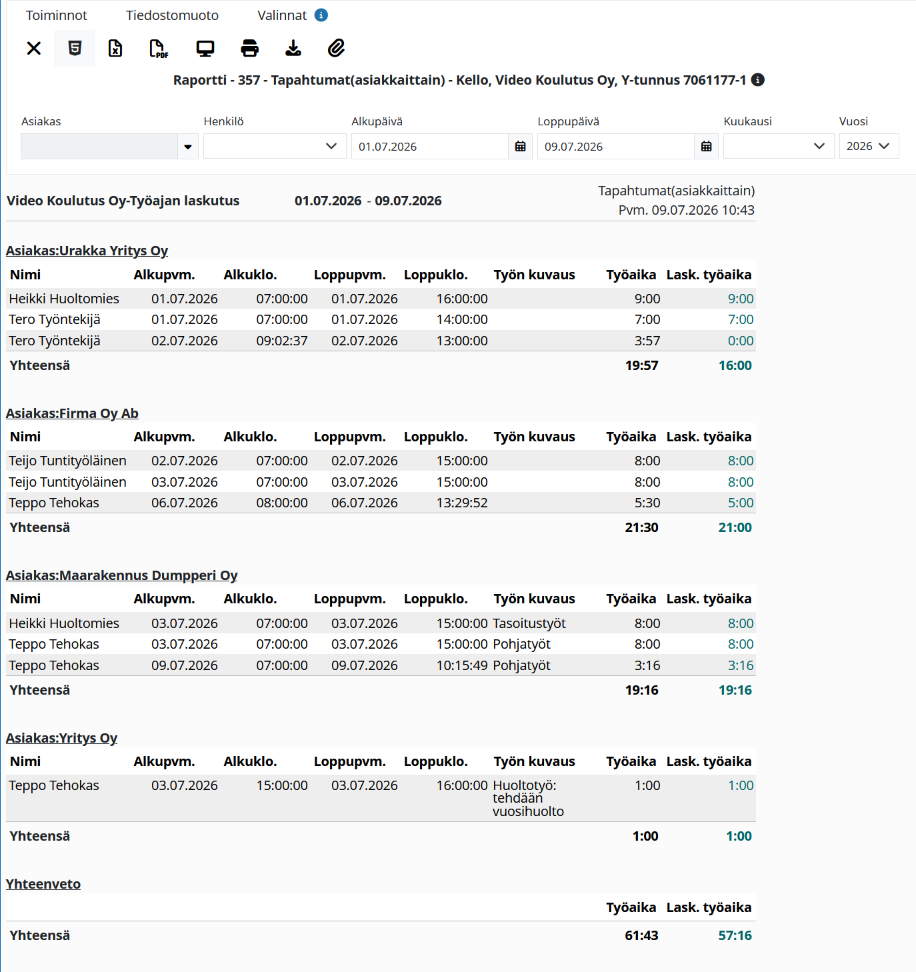Click the info icon after Y-tunnus

click(757, 80)
